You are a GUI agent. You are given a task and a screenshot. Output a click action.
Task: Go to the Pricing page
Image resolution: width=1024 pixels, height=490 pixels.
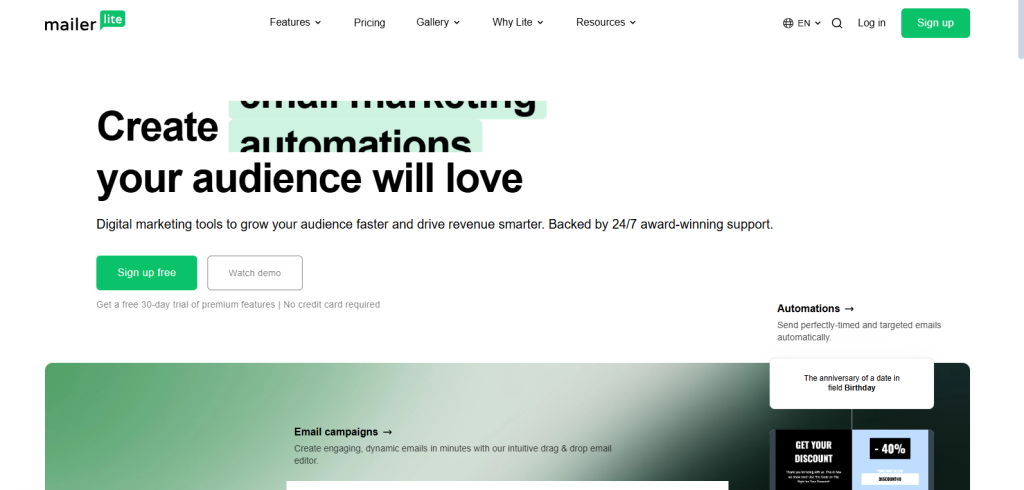(x=370, y=23)
